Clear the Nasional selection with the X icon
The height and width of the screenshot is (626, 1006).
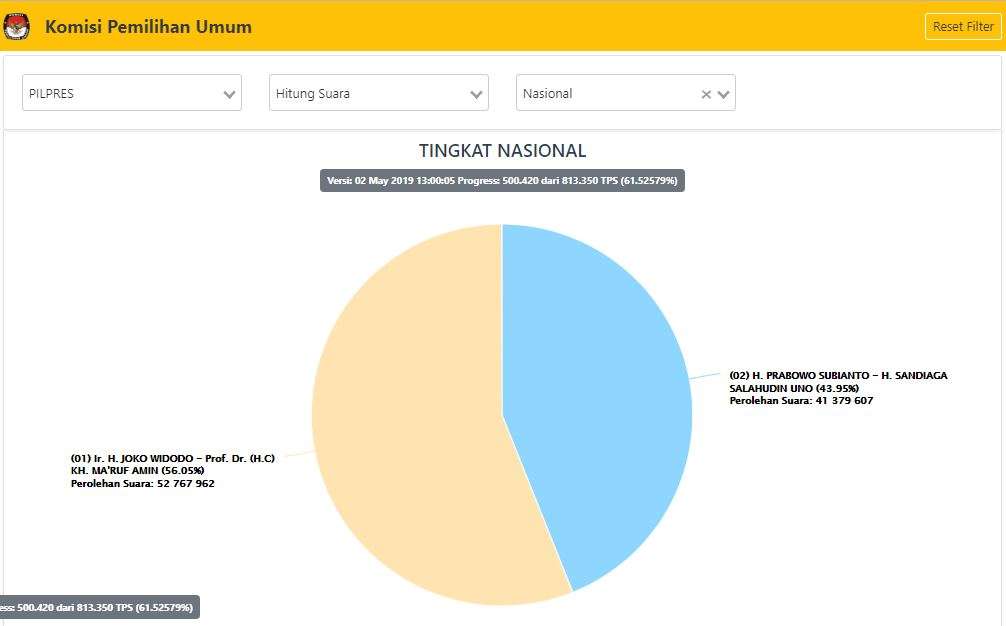[706, 94]
